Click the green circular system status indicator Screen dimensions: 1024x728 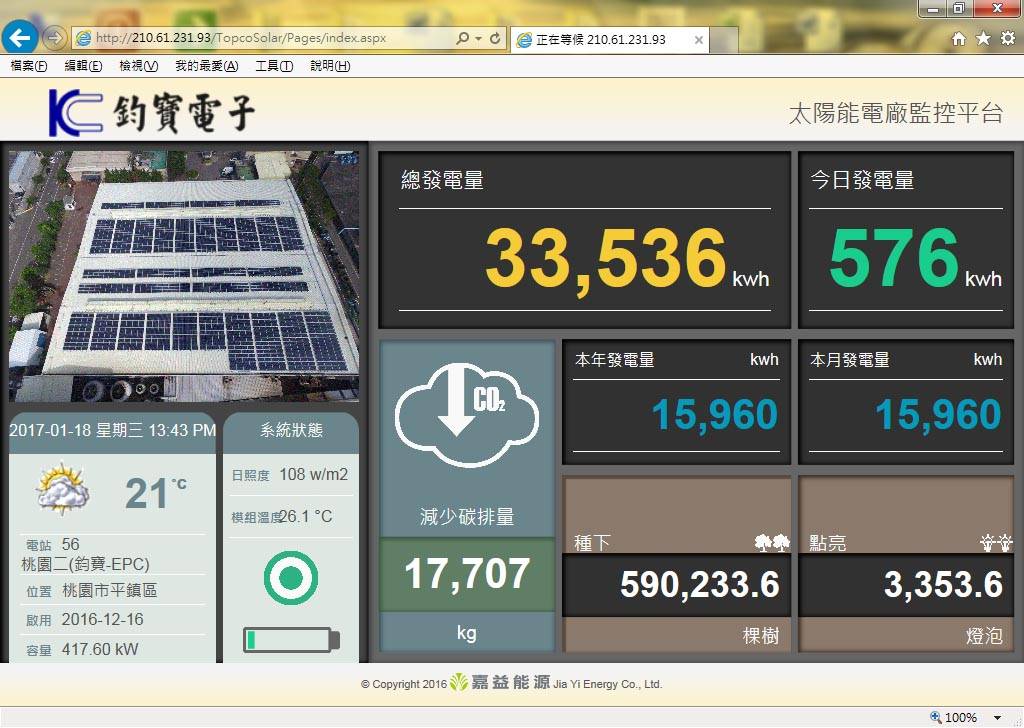tap(291, 579)
